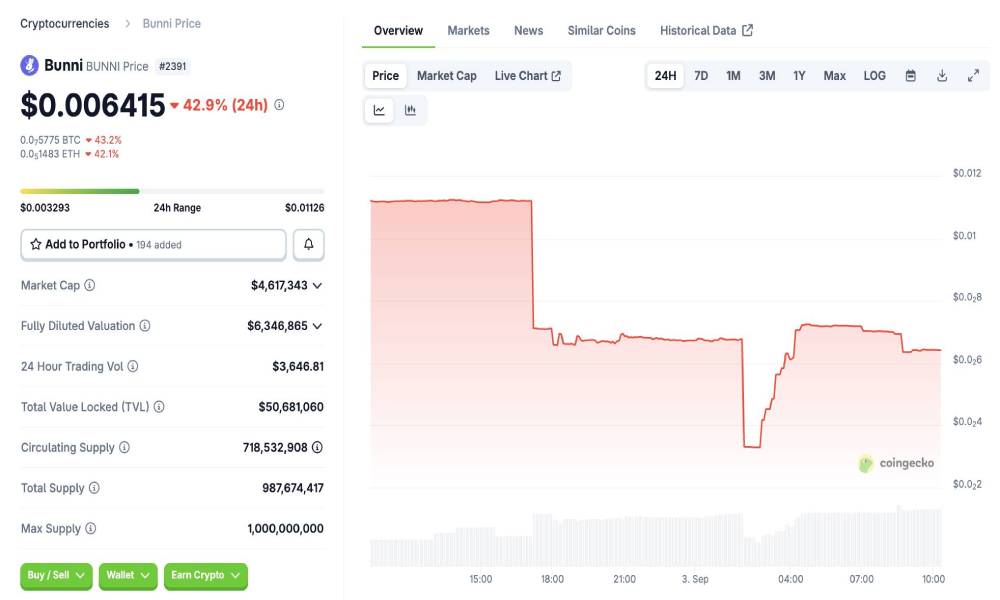Open the calendar date range picker
1000x600 pixels.
[910, 76]
